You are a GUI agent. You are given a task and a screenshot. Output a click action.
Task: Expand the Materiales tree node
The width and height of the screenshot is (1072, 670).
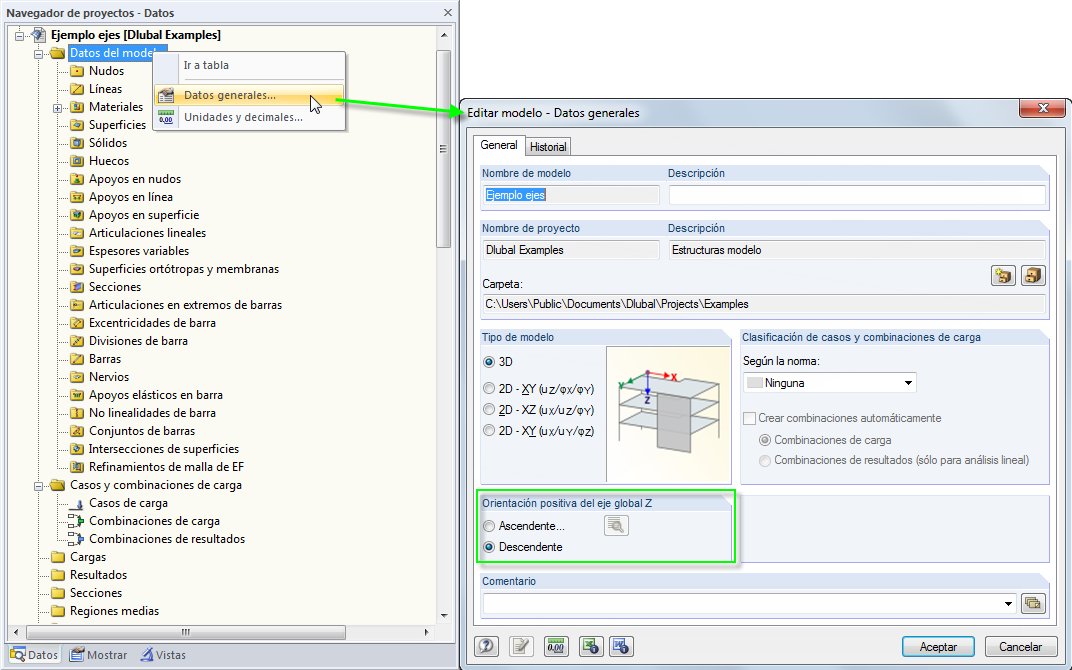(57, 107)
